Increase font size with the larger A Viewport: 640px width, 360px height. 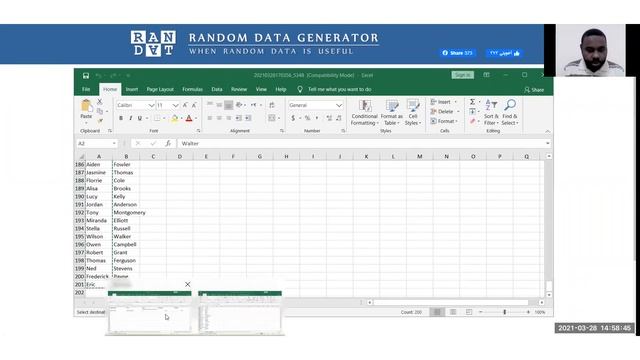click(x=185, y=105)
